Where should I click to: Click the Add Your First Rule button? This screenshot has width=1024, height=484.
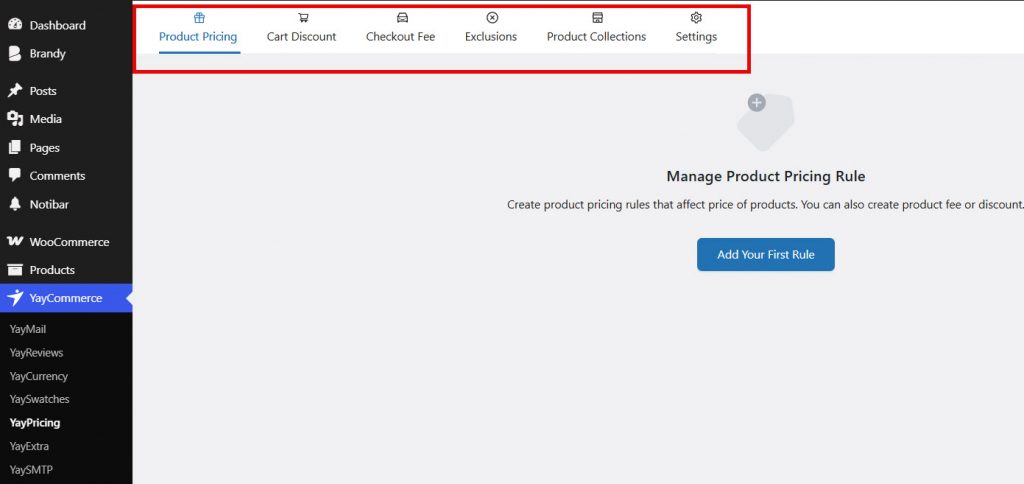click(x=765, y=254)
